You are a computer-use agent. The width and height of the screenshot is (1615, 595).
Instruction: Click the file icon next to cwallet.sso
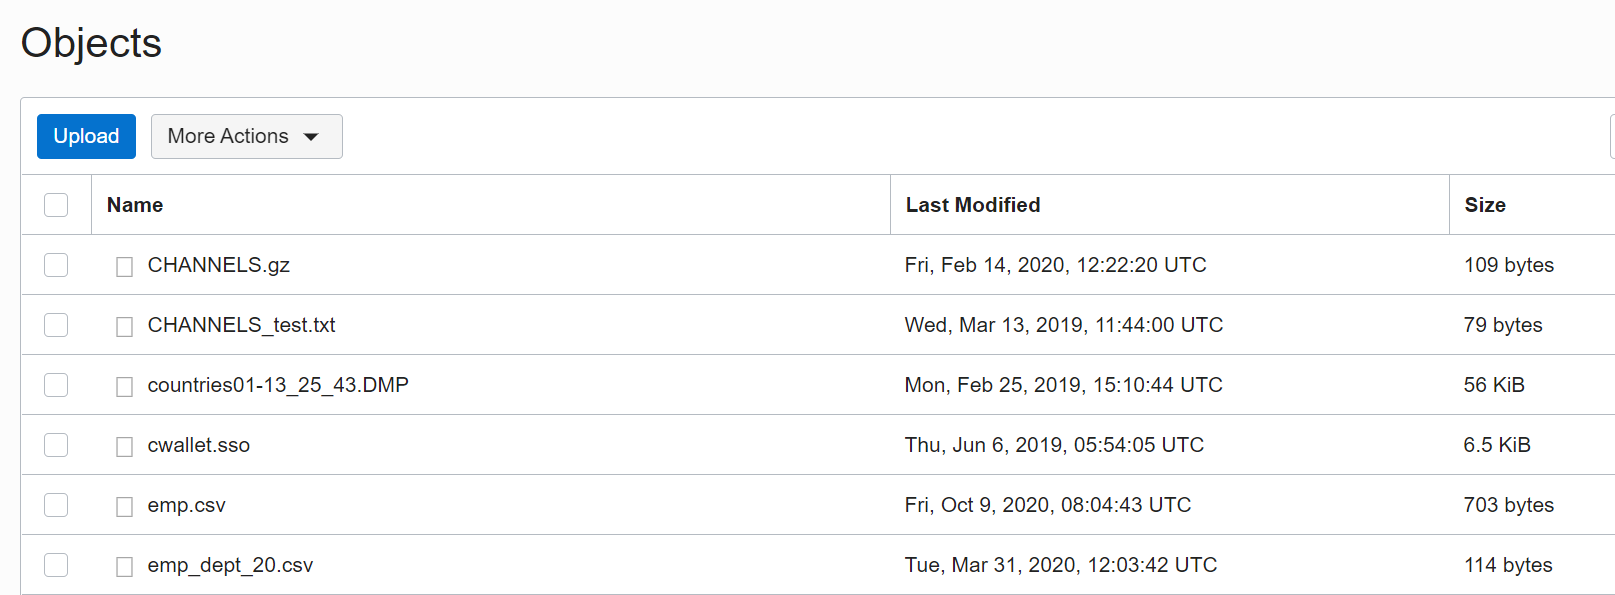[124, 446]
